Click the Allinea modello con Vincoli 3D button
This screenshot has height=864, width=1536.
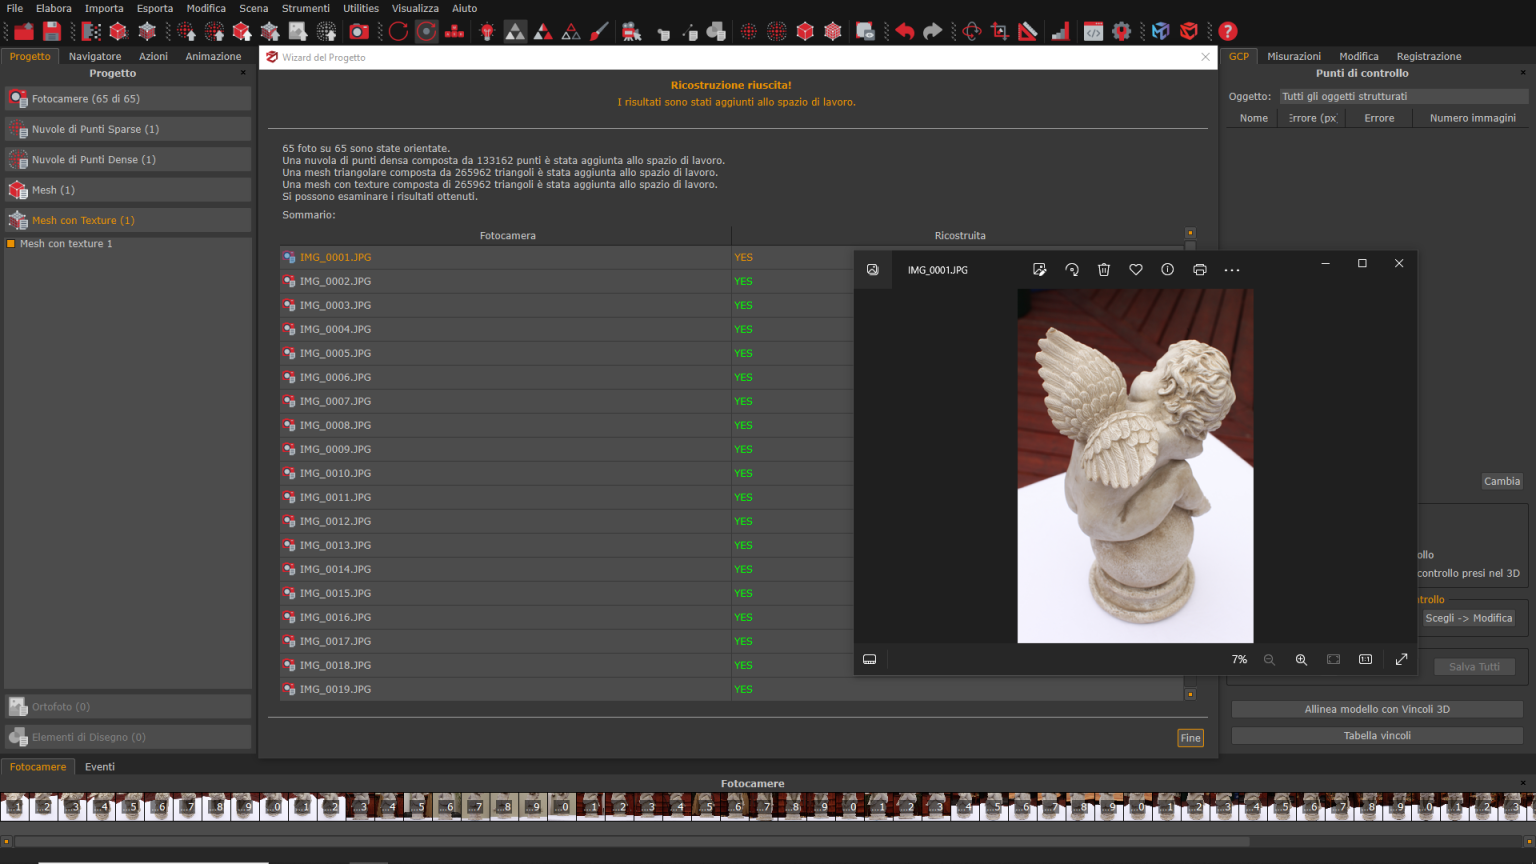pyautogui.click(x=1377, y=709)
